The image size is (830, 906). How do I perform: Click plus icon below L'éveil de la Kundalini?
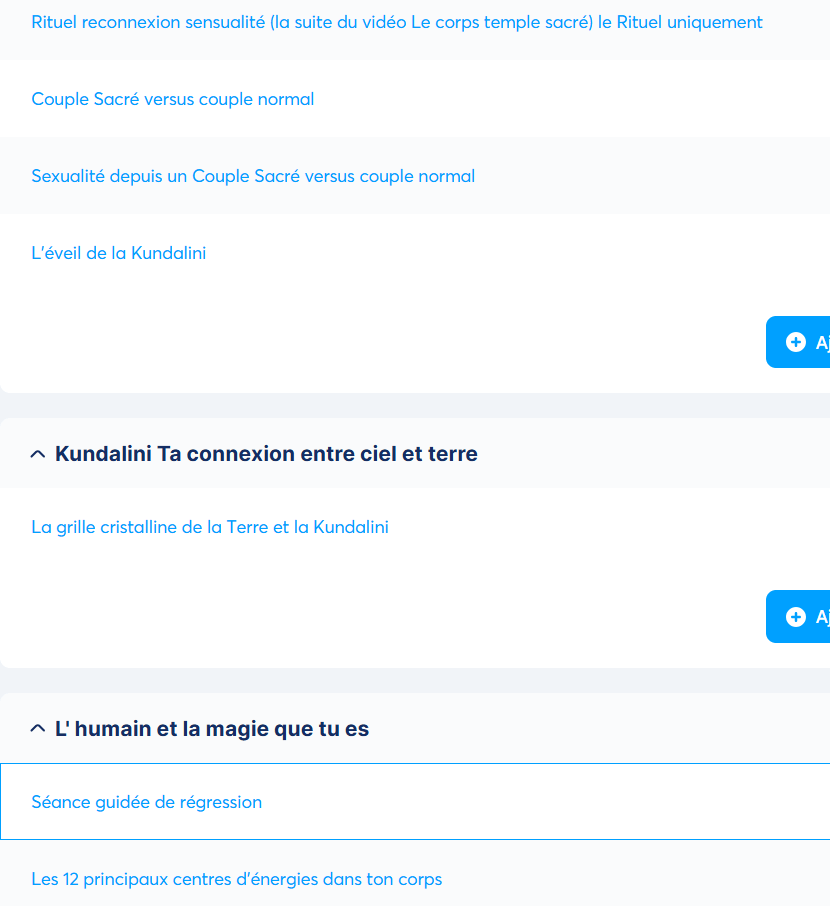[796, 342]
